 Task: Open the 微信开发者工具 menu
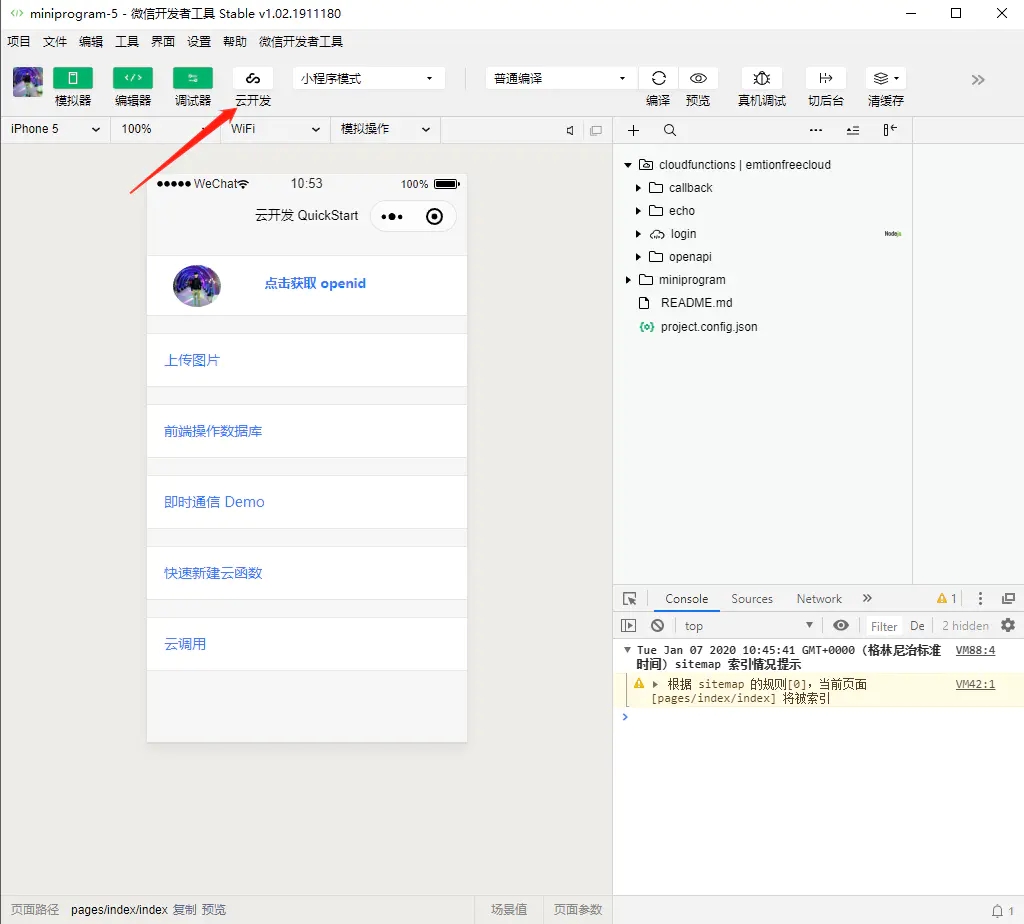tap(300, 42)
